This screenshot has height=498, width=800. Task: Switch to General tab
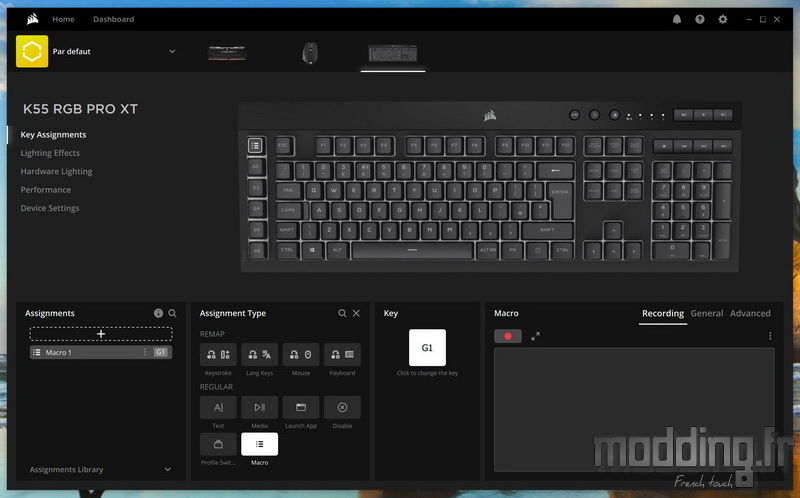coord(707,313)
